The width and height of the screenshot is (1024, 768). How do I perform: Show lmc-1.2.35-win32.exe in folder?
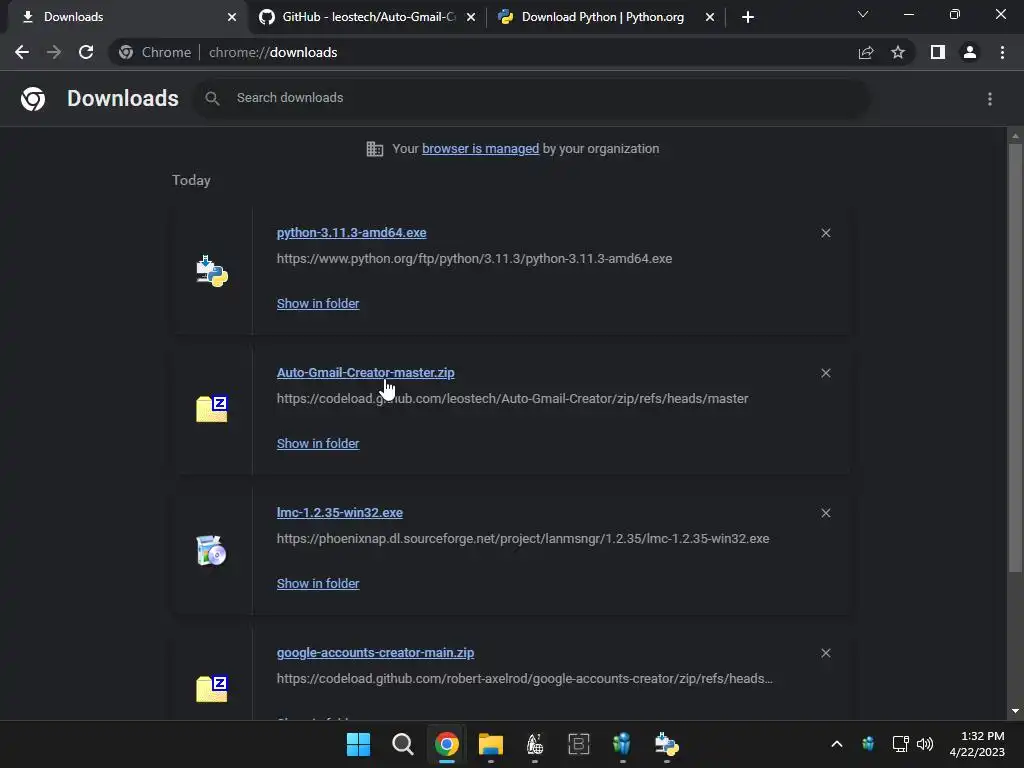318,584
